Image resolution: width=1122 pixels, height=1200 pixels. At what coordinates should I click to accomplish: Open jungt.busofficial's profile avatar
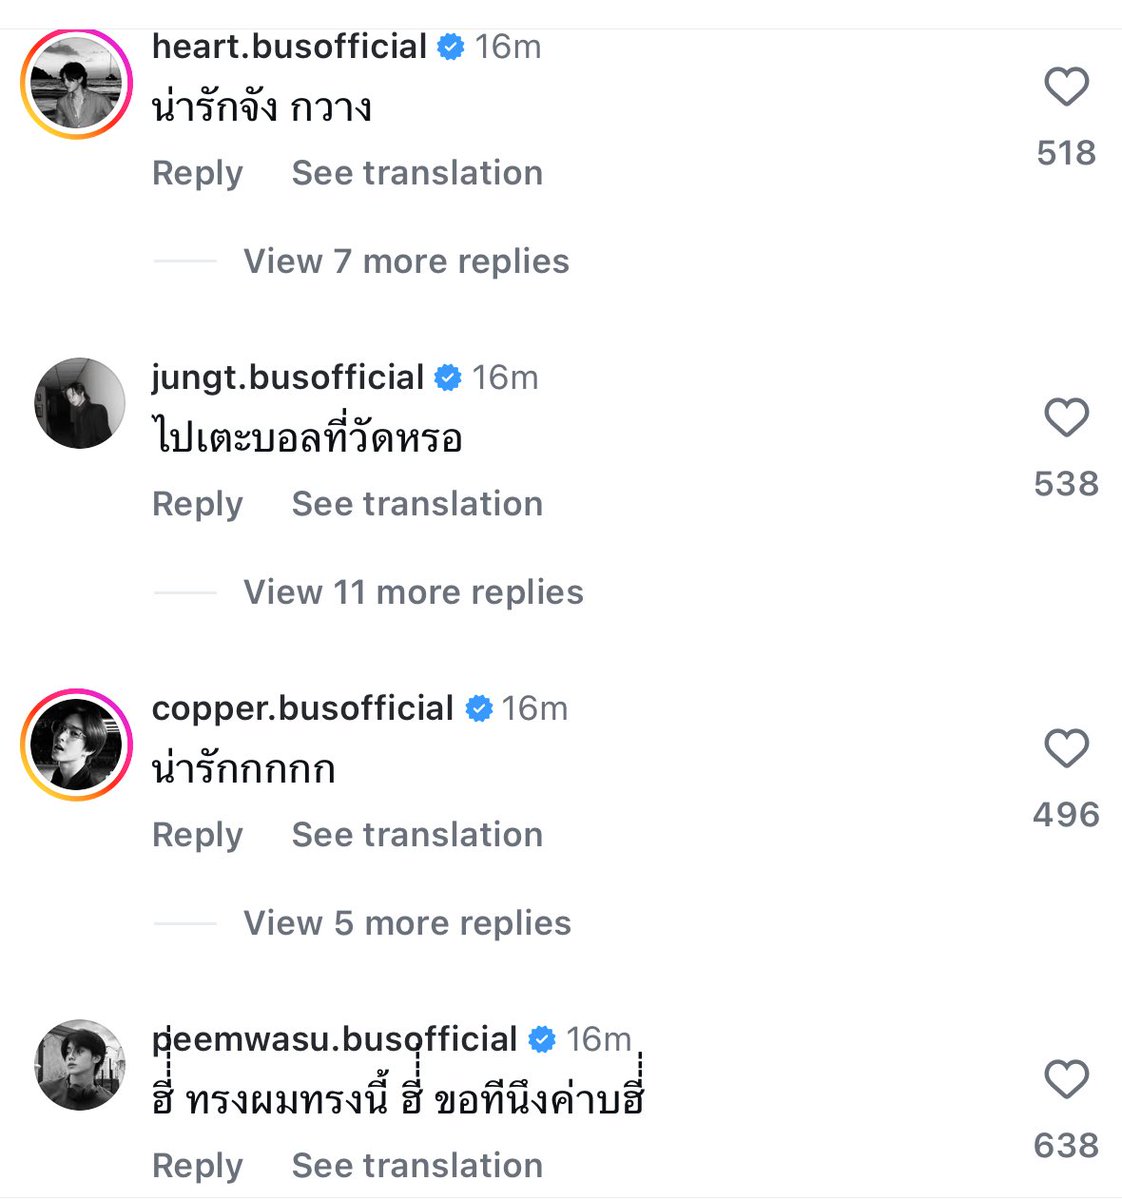[79, 403]
